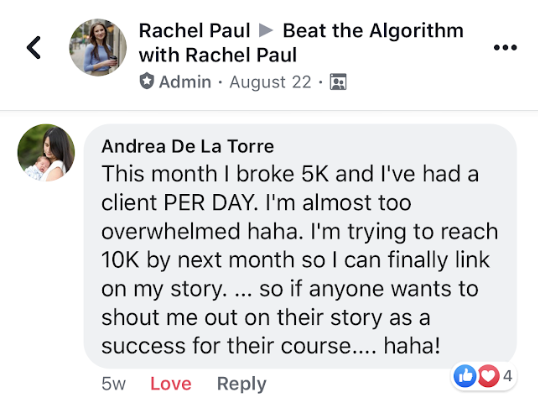538x414 pixels.
Task: Open Andrea De La Torre's profile photo
Action: [x=46, y=153]
